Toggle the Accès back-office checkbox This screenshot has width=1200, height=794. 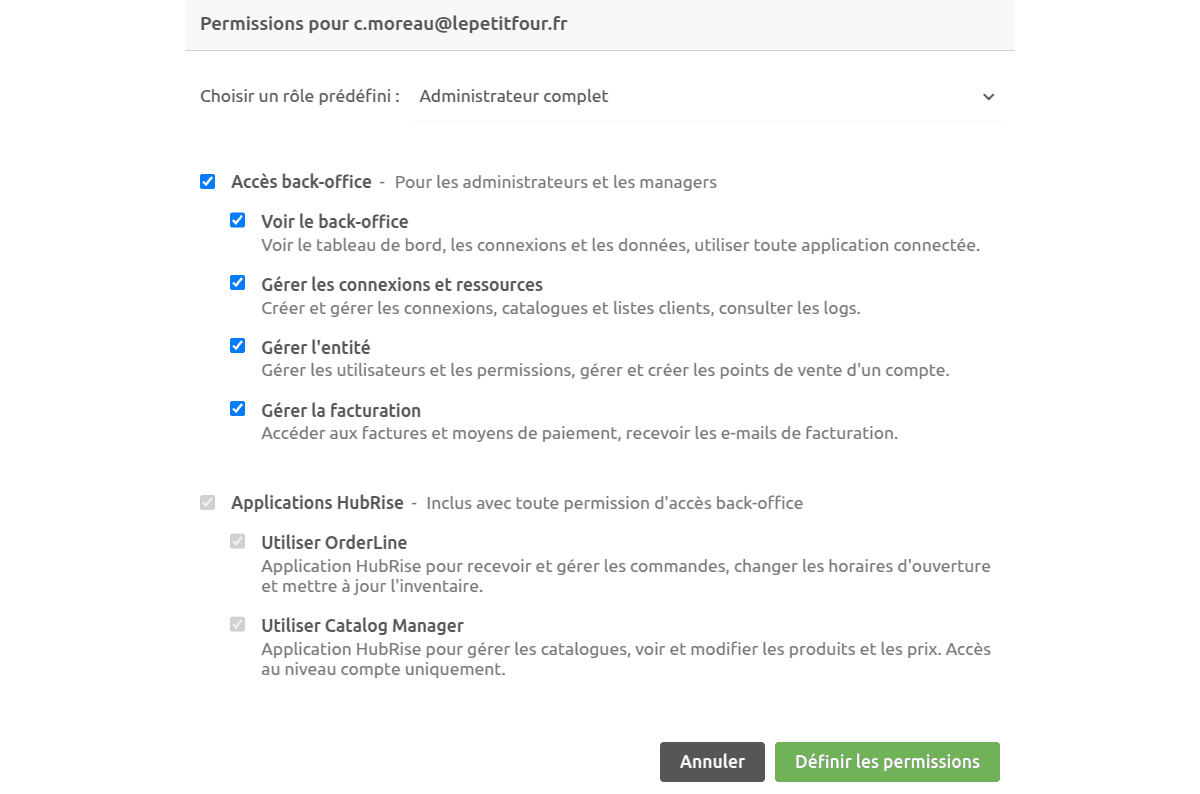point(208,182)
